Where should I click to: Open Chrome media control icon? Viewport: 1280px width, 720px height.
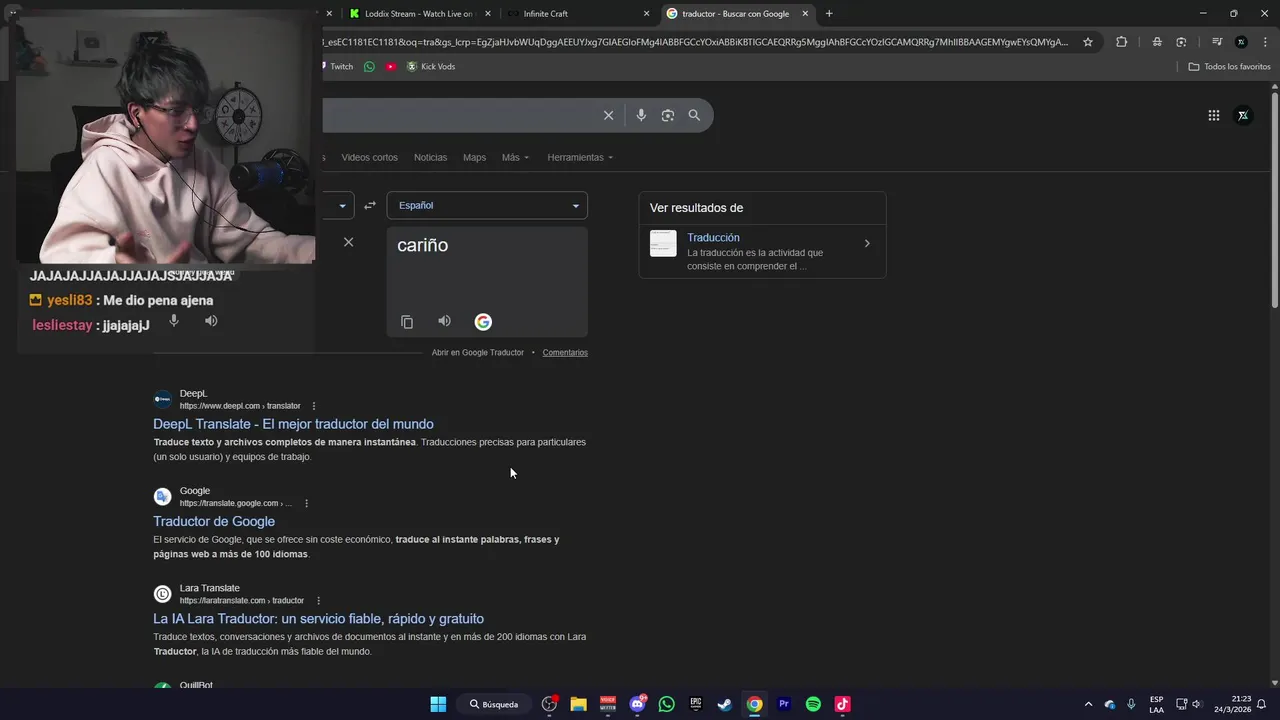tap(1216, 42)
